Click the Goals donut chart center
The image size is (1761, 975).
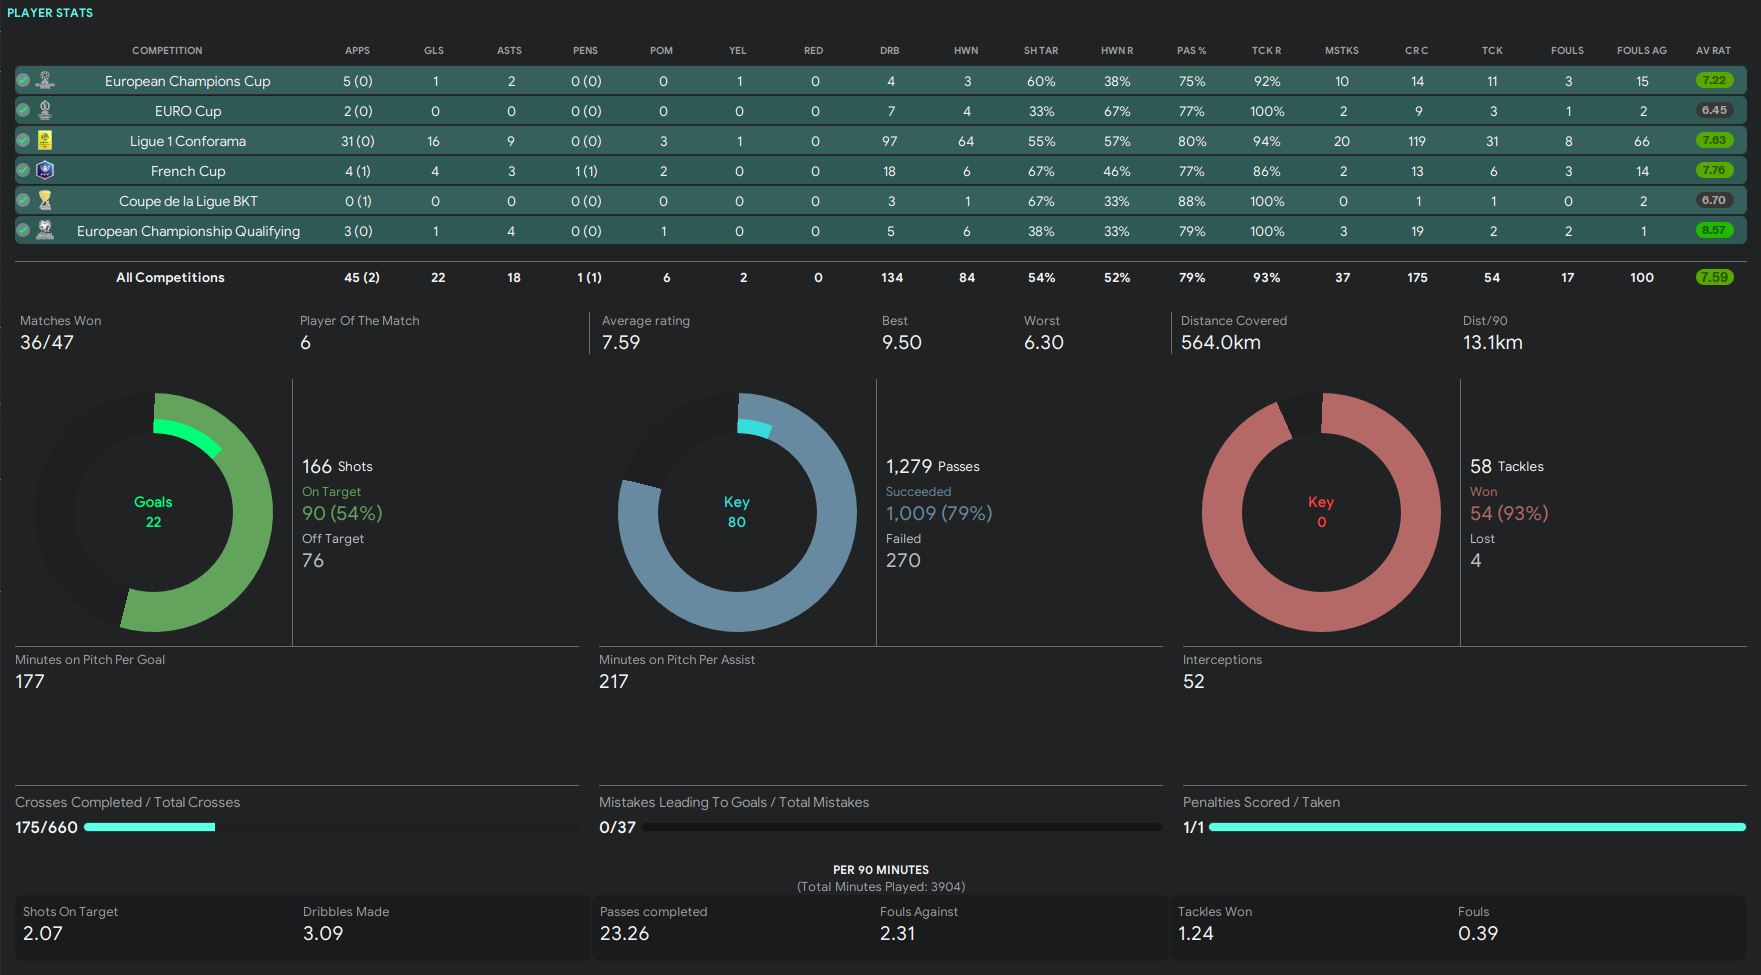[x=153, y=512]
